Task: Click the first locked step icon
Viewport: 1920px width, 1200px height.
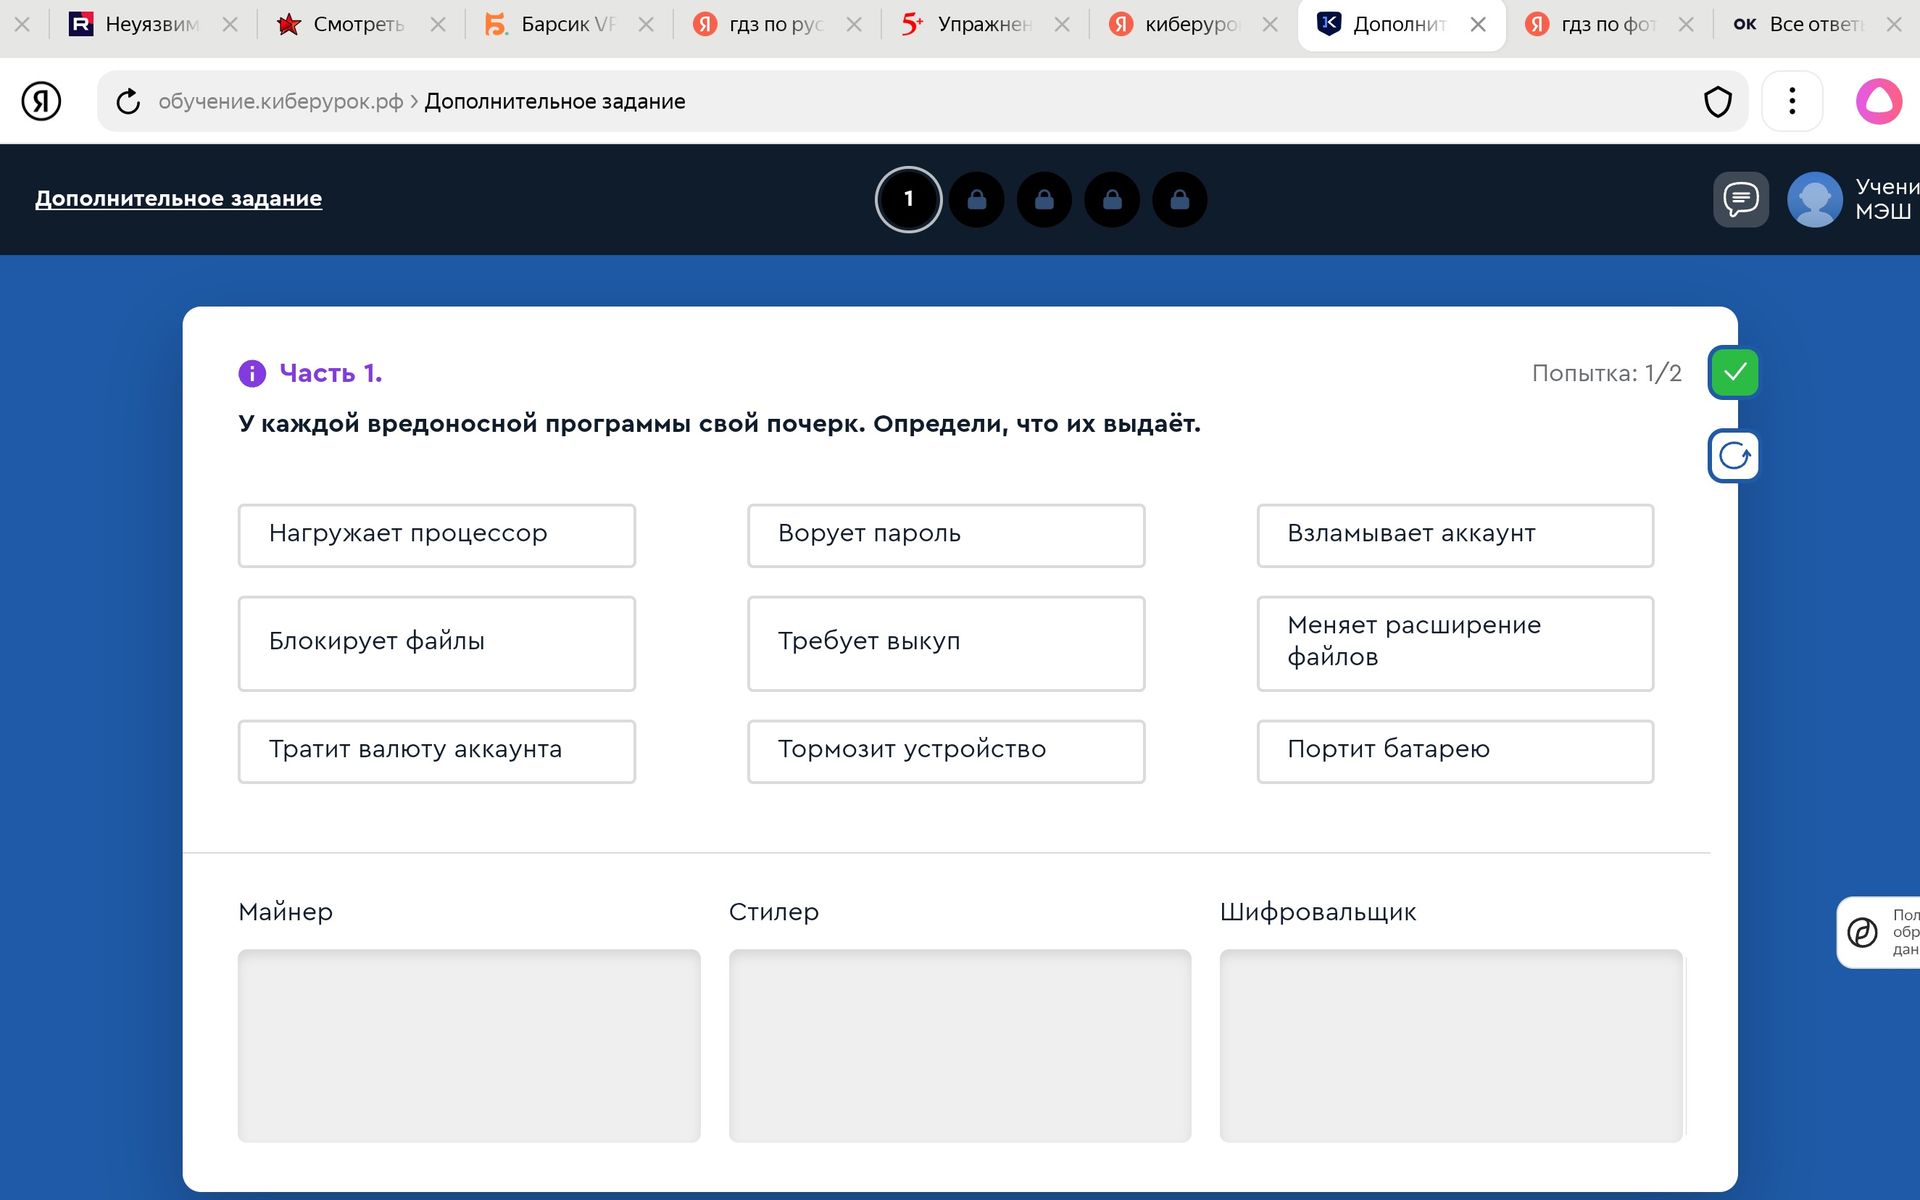Action: (977, 199)
